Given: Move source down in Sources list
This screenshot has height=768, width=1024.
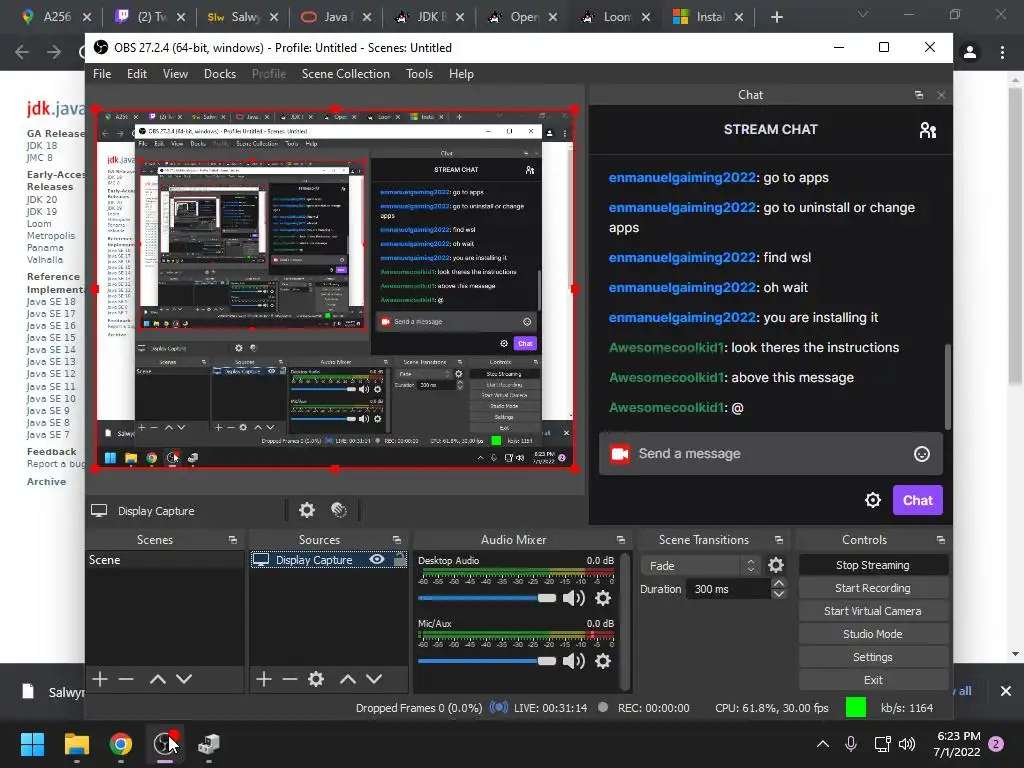Looking at the screenshot, I should [x=374, y=679].
